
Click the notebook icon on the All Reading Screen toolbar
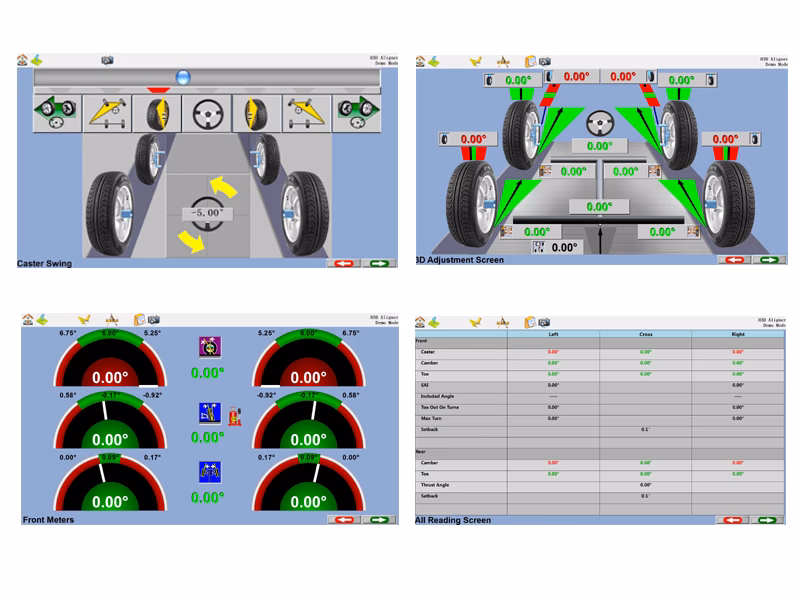530,319
